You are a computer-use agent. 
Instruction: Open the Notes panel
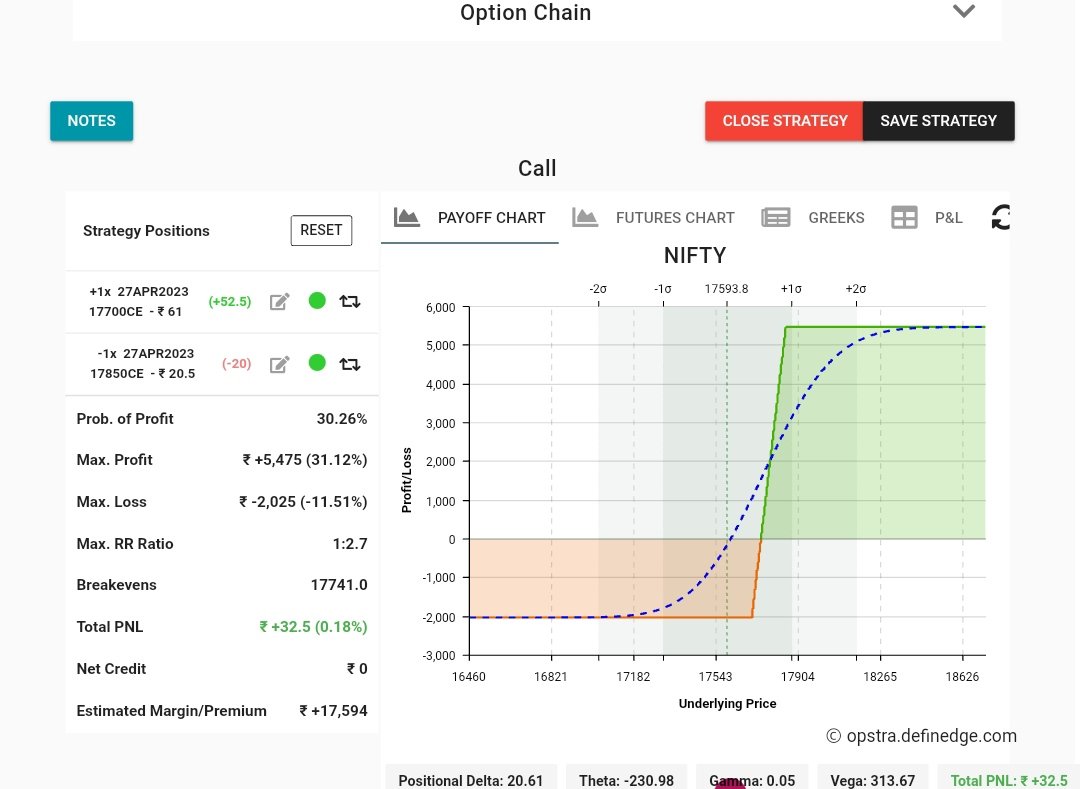92,121
